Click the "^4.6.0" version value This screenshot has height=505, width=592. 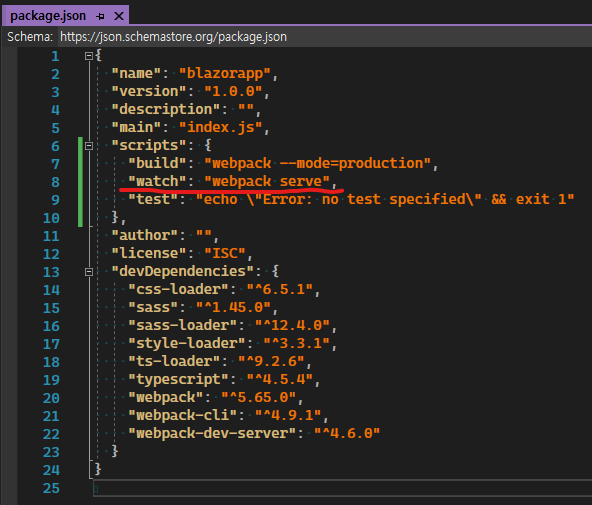point(347,433)
